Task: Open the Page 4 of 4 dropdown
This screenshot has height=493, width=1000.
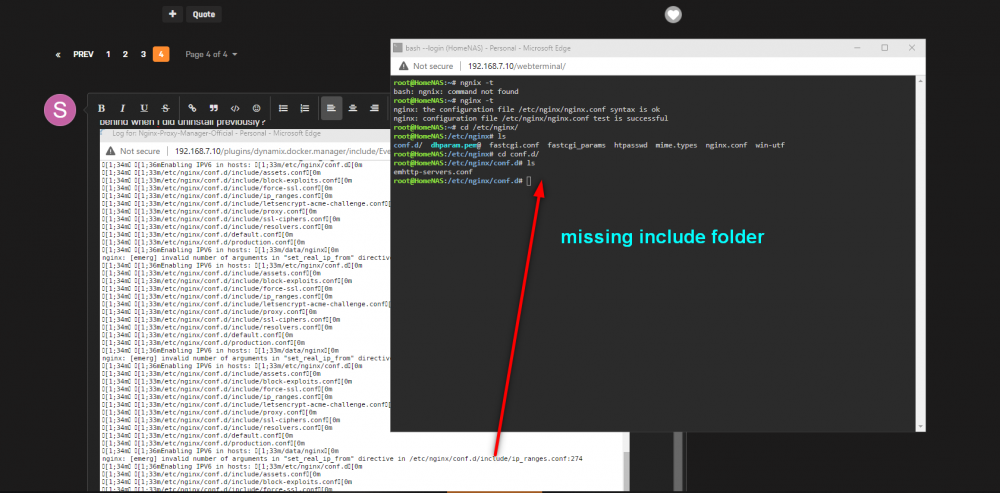Action: click(x=211, y=55)
